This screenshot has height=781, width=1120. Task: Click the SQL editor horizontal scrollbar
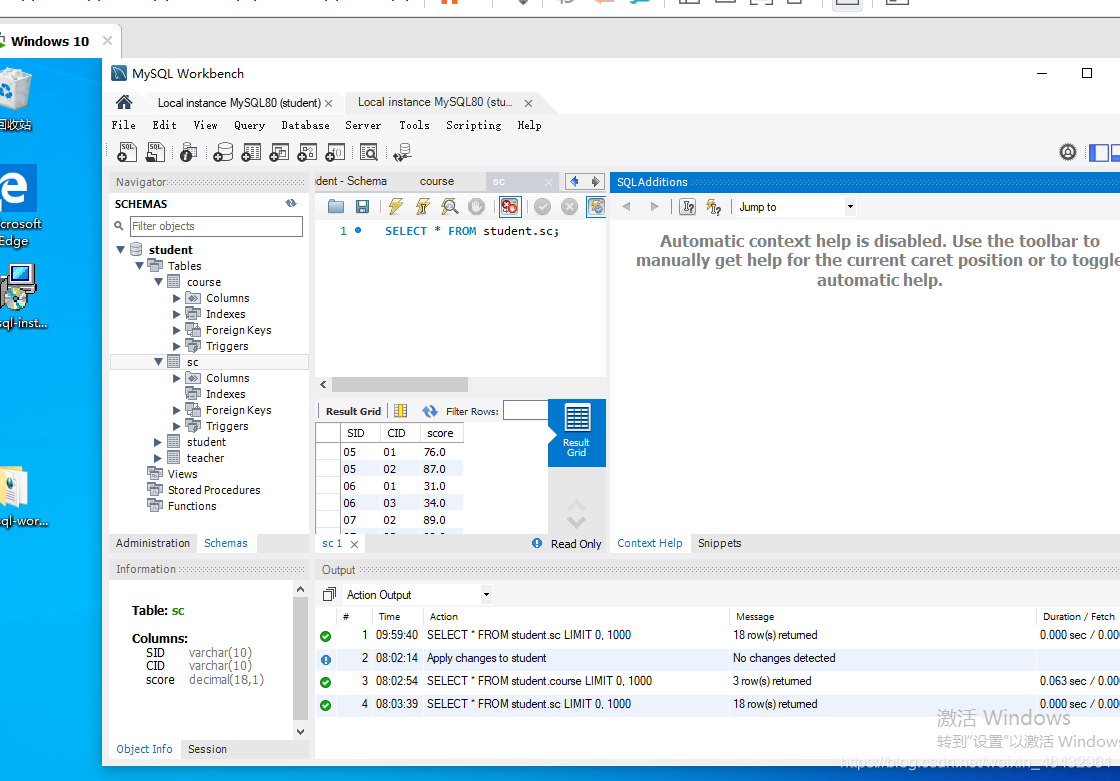pyautogui.click(x=399, y=384)
